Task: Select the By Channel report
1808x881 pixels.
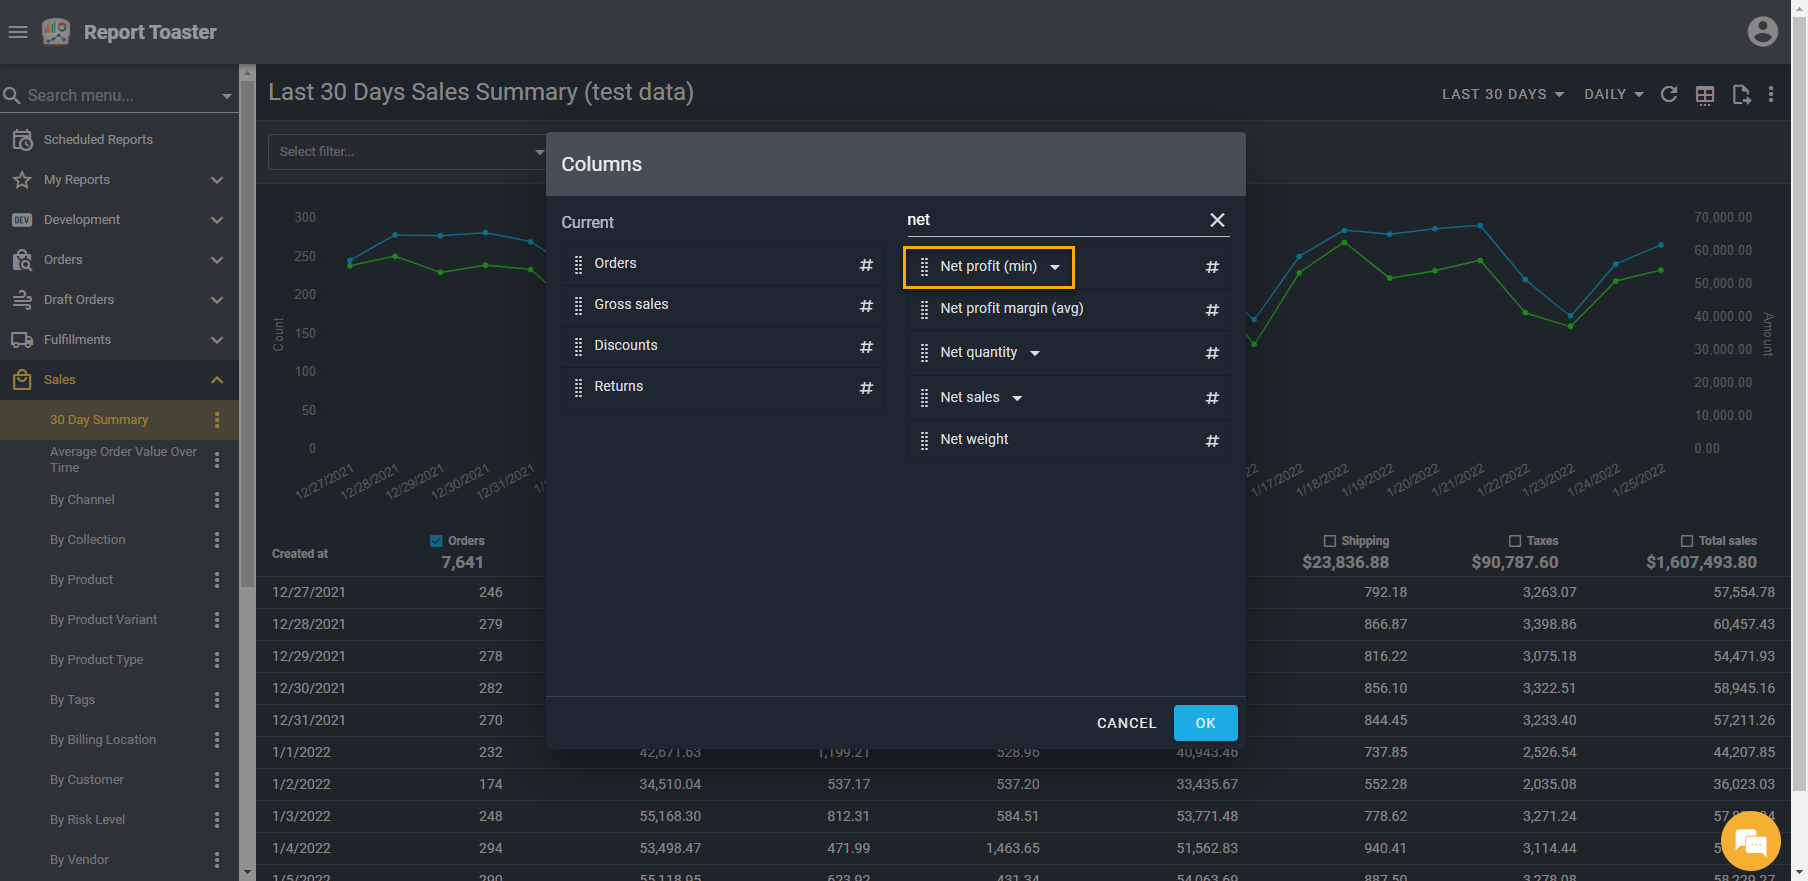Action: pos(82,500)
